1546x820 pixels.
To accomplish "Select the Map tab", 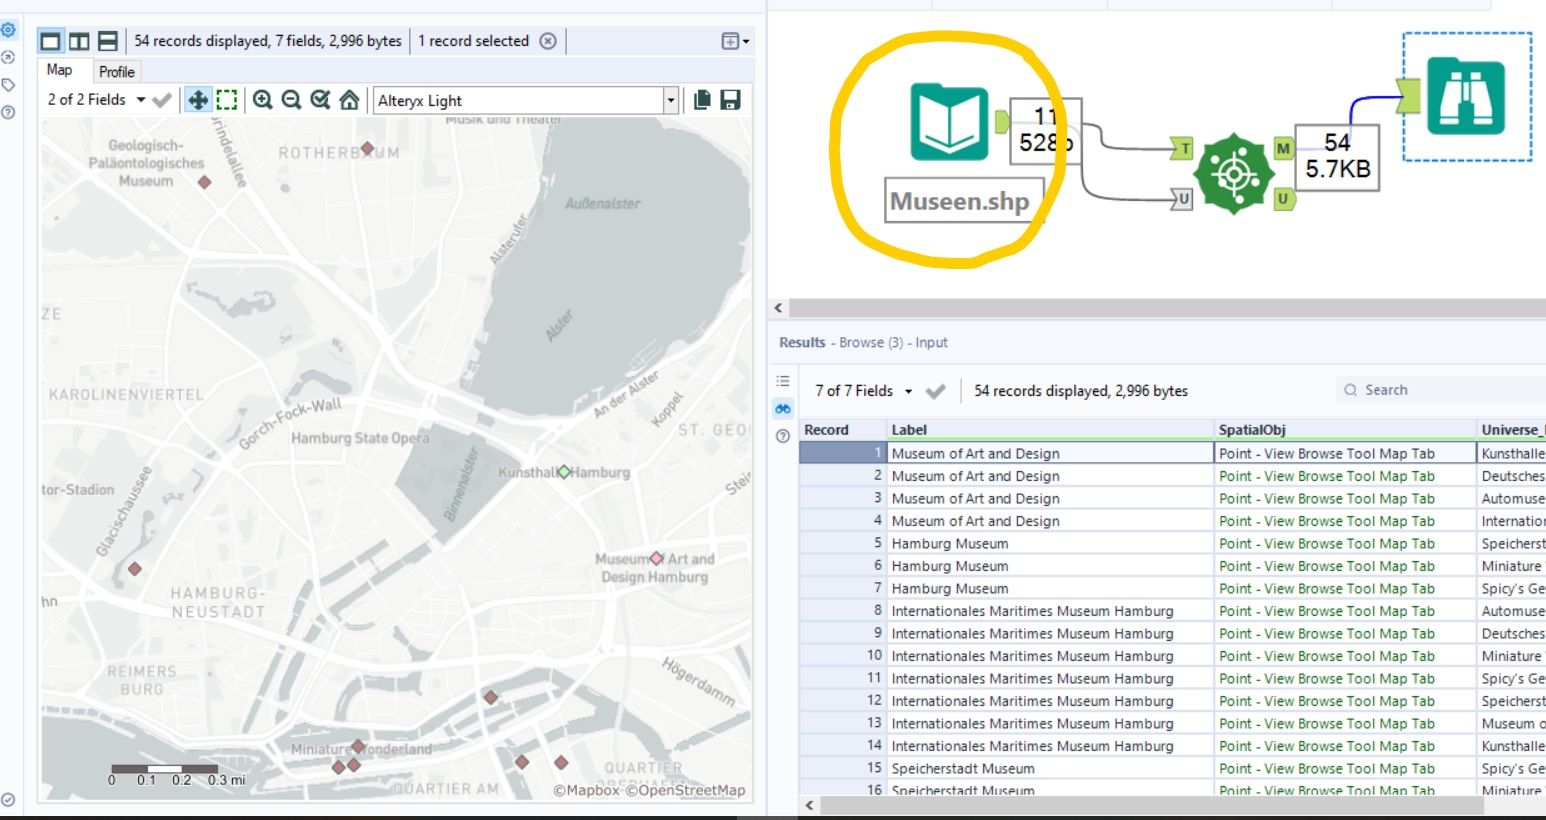I will coord(59,70).
